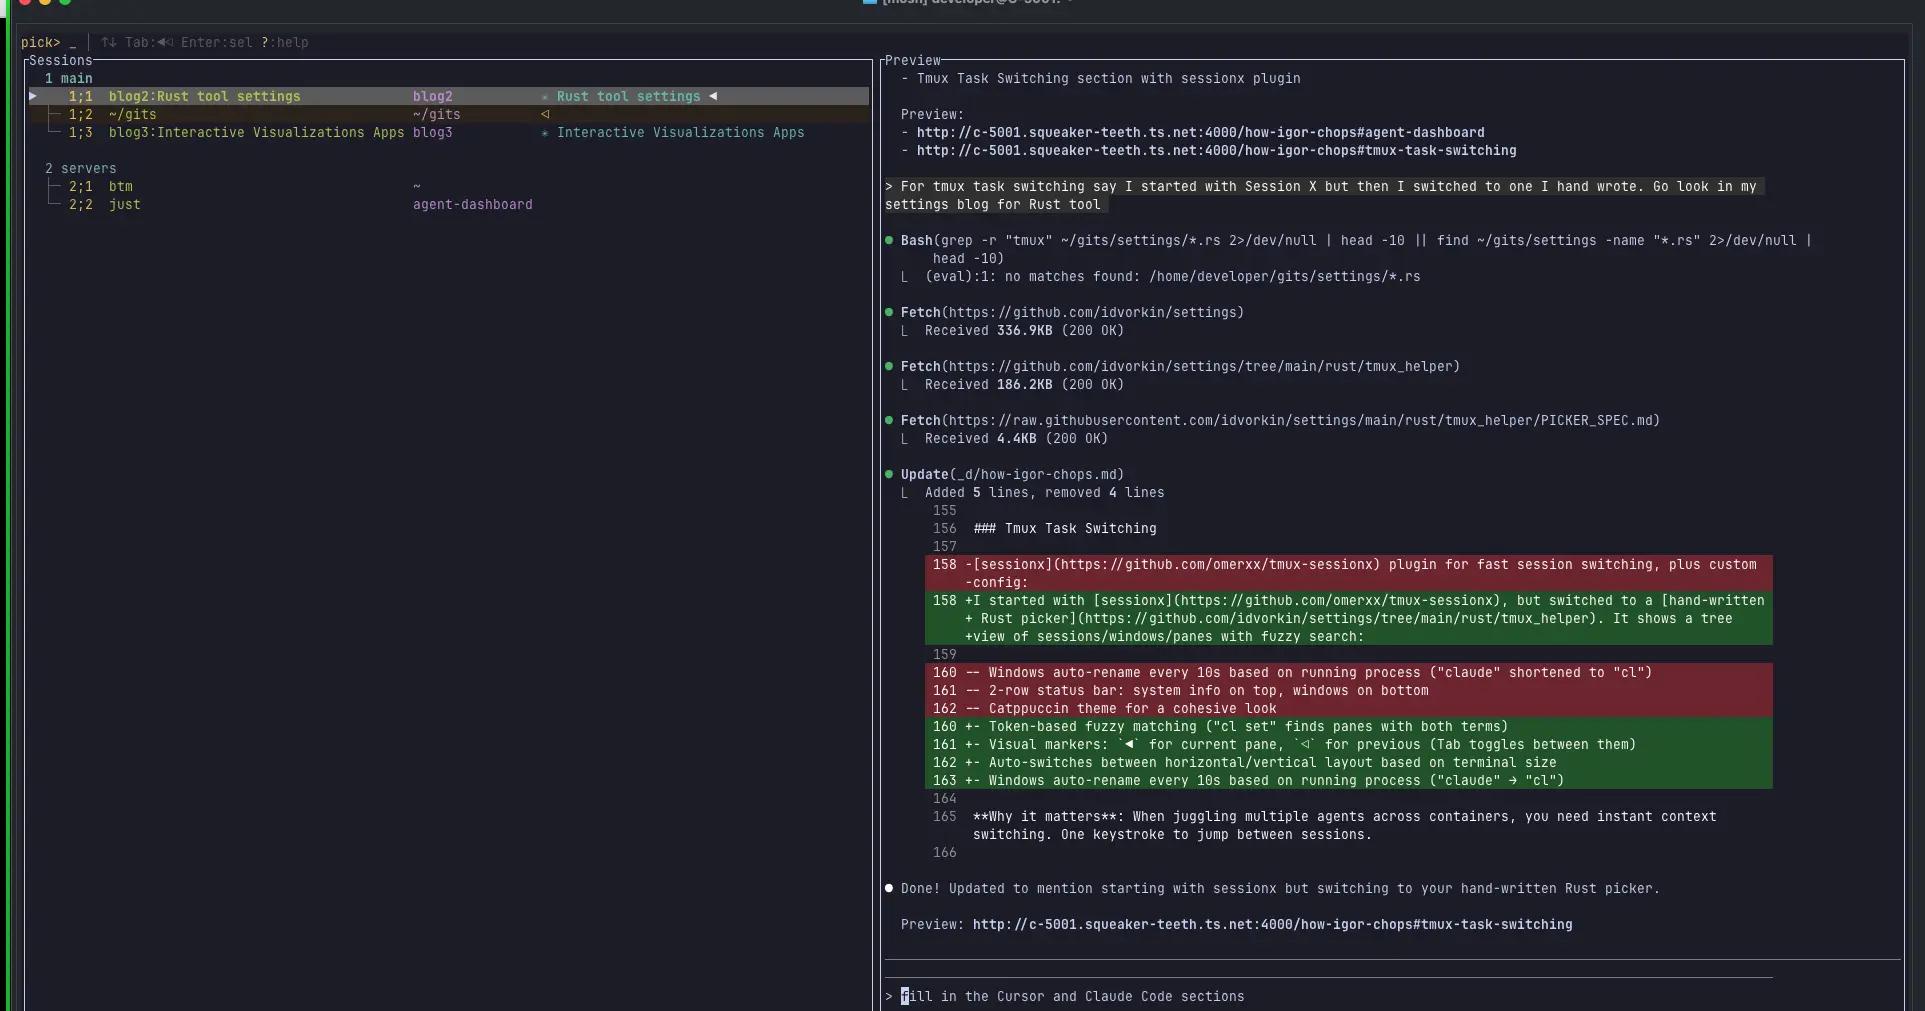Screen dimensions: 1925x1011
Task: Click the selection arrow beside row 1;1
Action: (33, 96)
